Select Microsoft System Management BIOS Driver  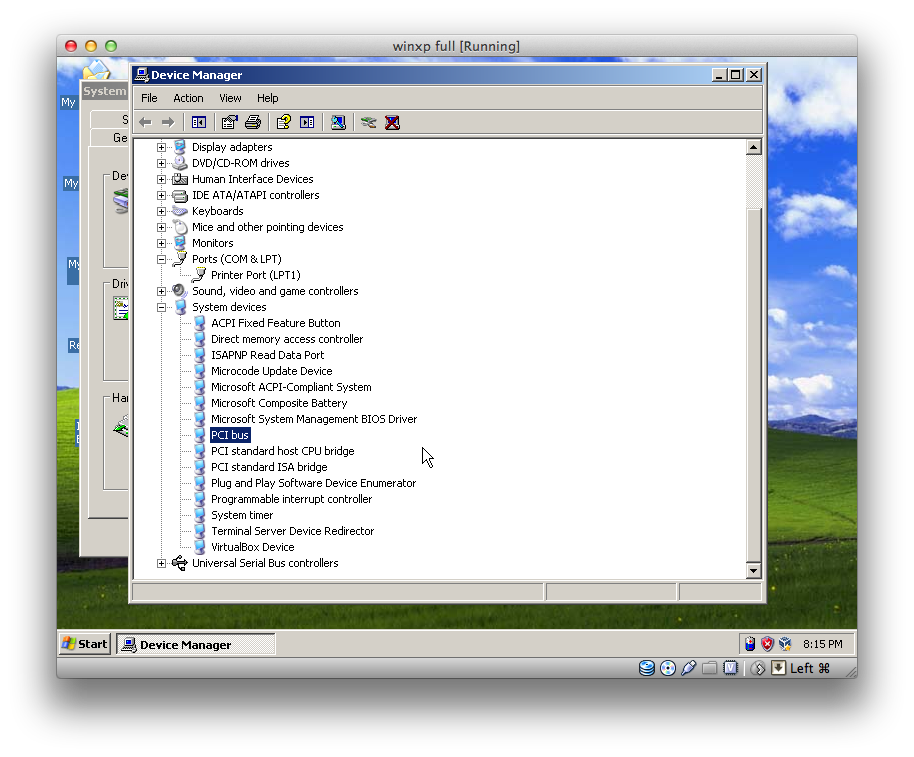pos(314,420)
